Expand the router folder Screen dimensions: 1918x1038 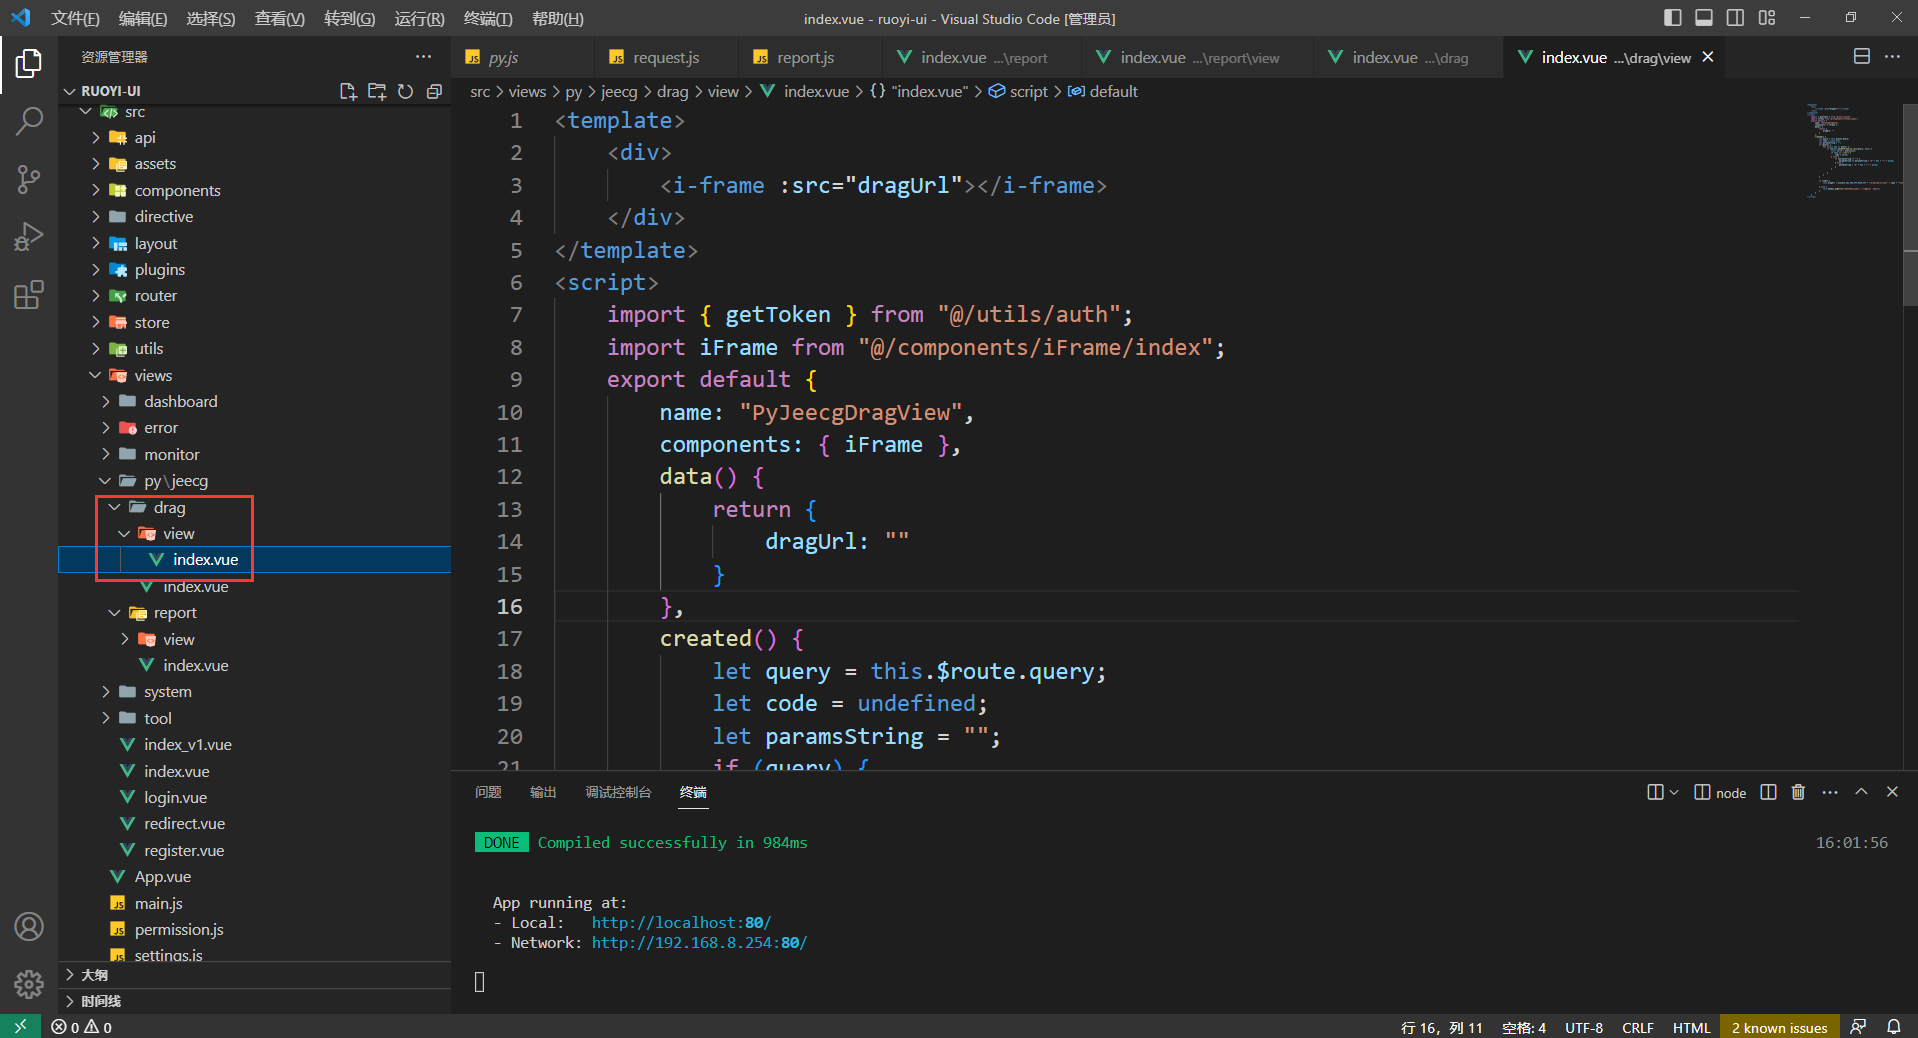point(96,296)
